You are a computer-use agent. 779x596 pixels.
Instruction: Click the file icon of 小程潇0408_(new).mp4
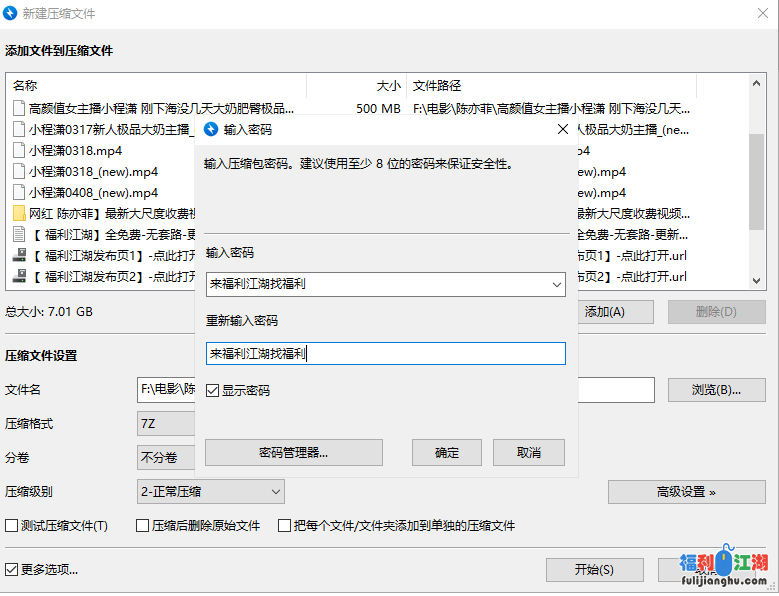pyautogui.click(x=19, y=192)
